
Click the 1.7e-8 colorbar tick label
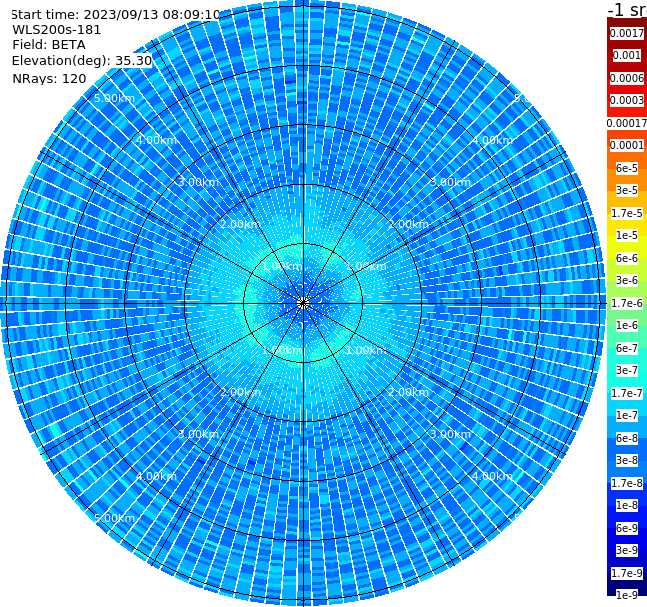click(x=627, y=483)
